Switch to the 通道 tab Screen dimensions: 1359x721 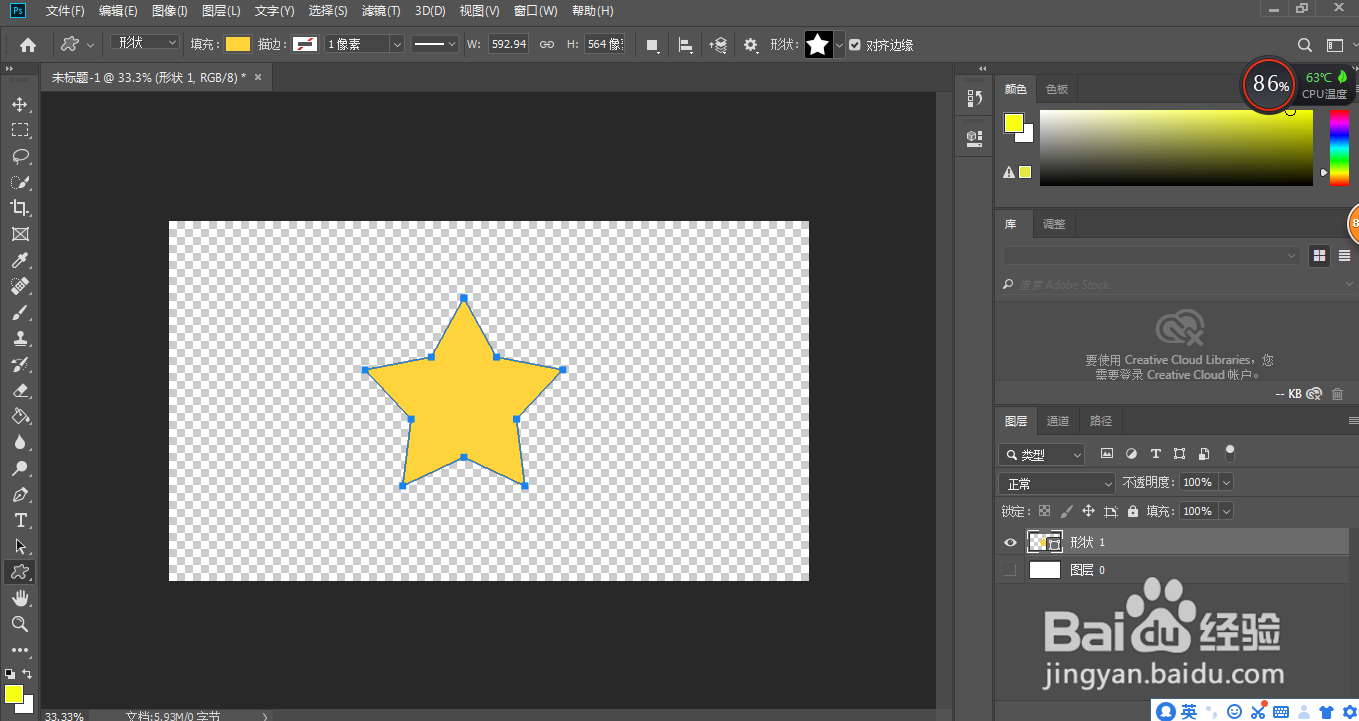1058,421
